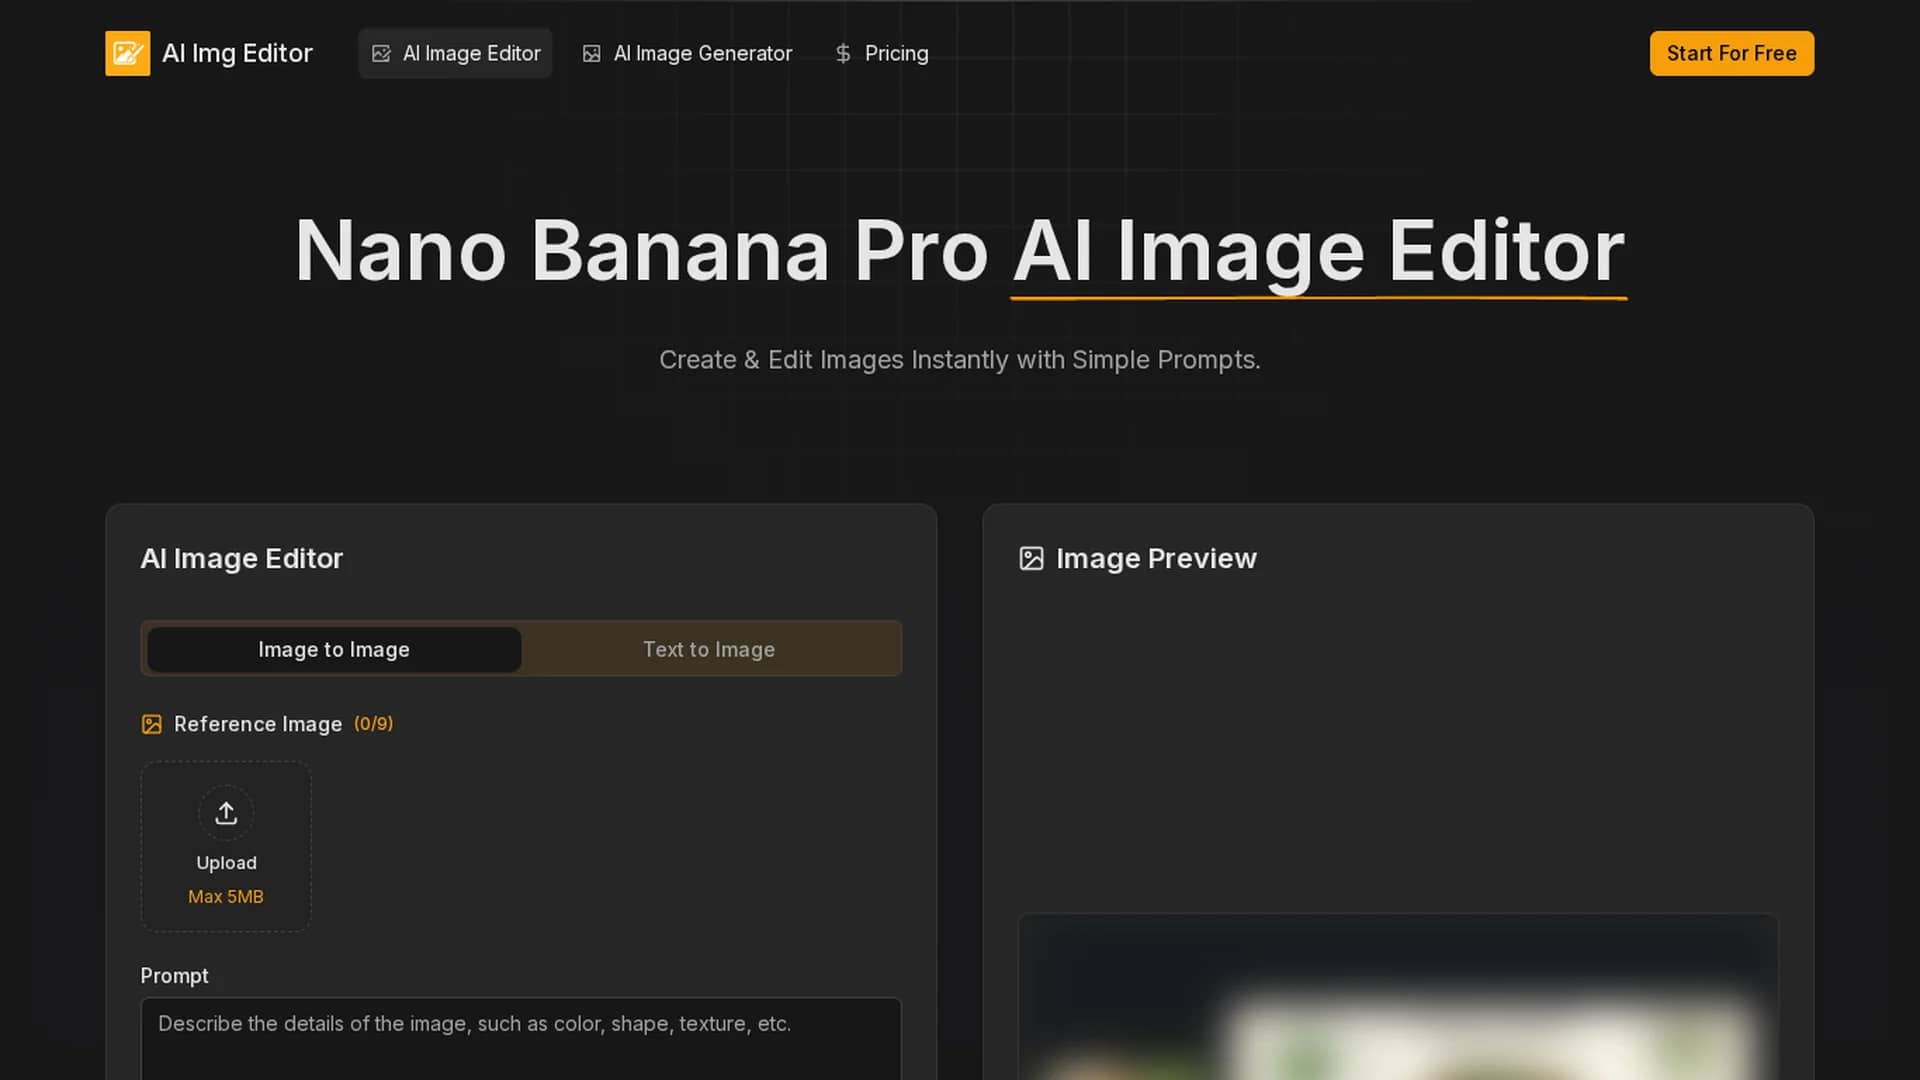Open the AI Image Editor nav tab
Screen dimensions: 1920x1080
pos(455,53)
